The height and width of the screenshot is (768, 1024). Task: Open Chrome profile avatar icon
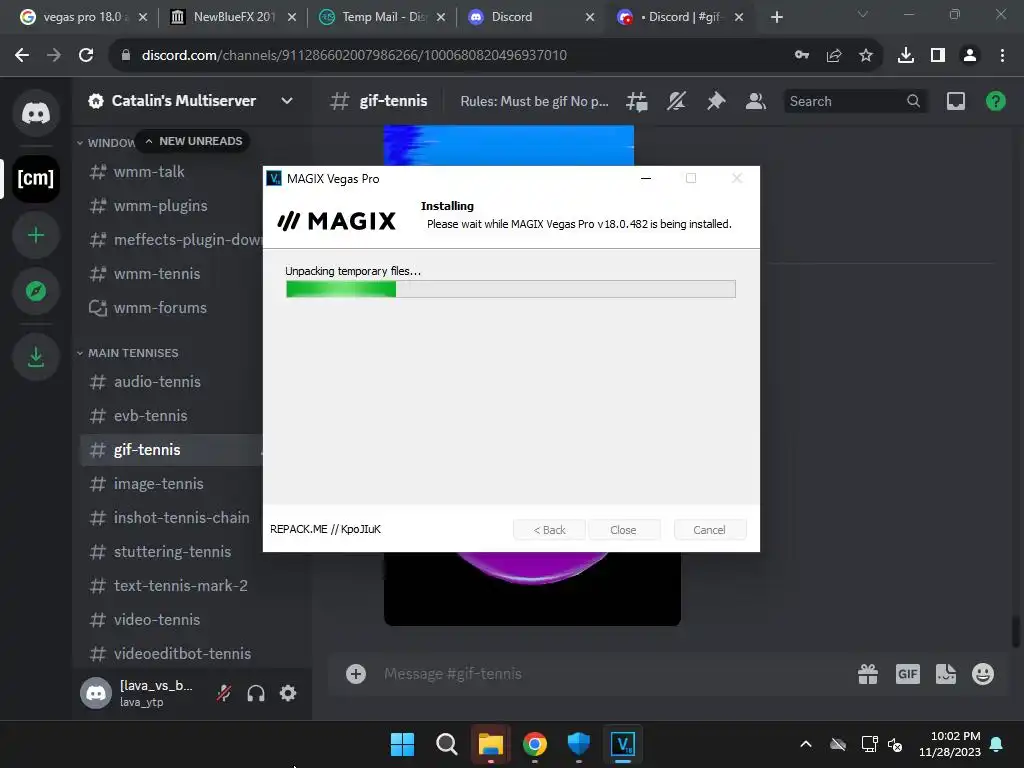tap(970, 56)
